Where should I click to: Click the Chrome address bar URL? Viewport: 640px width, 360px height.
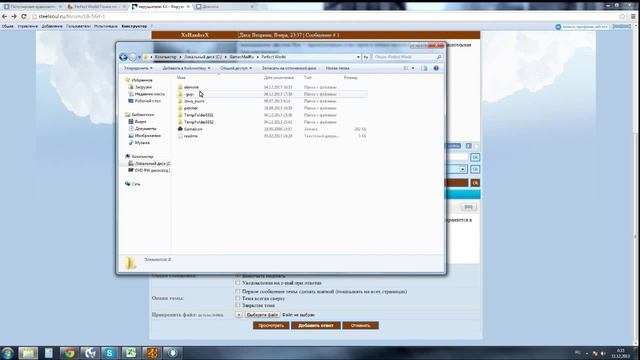click(72, 16)
